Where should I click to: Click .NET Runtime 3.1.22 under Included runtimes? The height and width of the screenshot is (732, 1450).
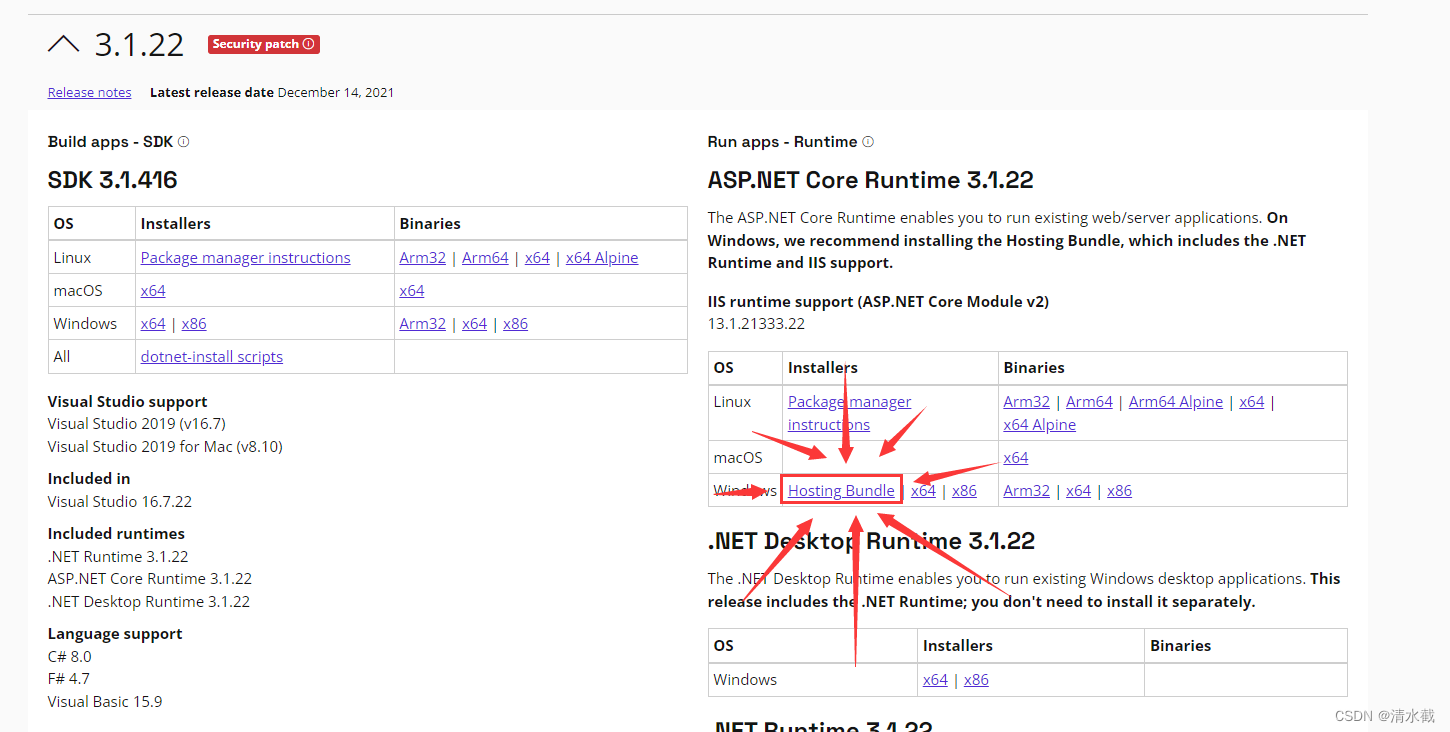[118, 556]
